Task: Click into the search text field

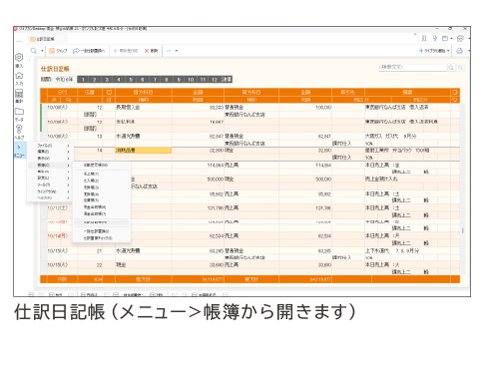Action: tap(412, 67)
